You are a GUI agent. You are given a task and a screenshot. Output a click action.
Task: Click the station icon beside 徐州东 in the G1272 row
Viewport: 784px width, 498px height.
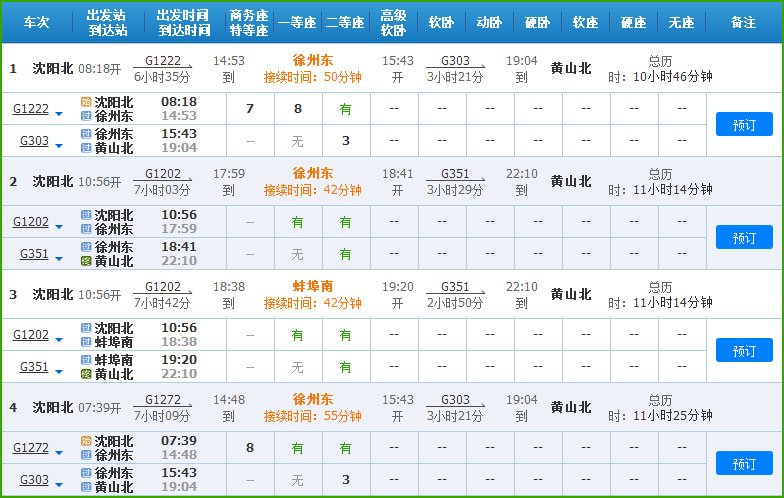[x=86, y=455]
